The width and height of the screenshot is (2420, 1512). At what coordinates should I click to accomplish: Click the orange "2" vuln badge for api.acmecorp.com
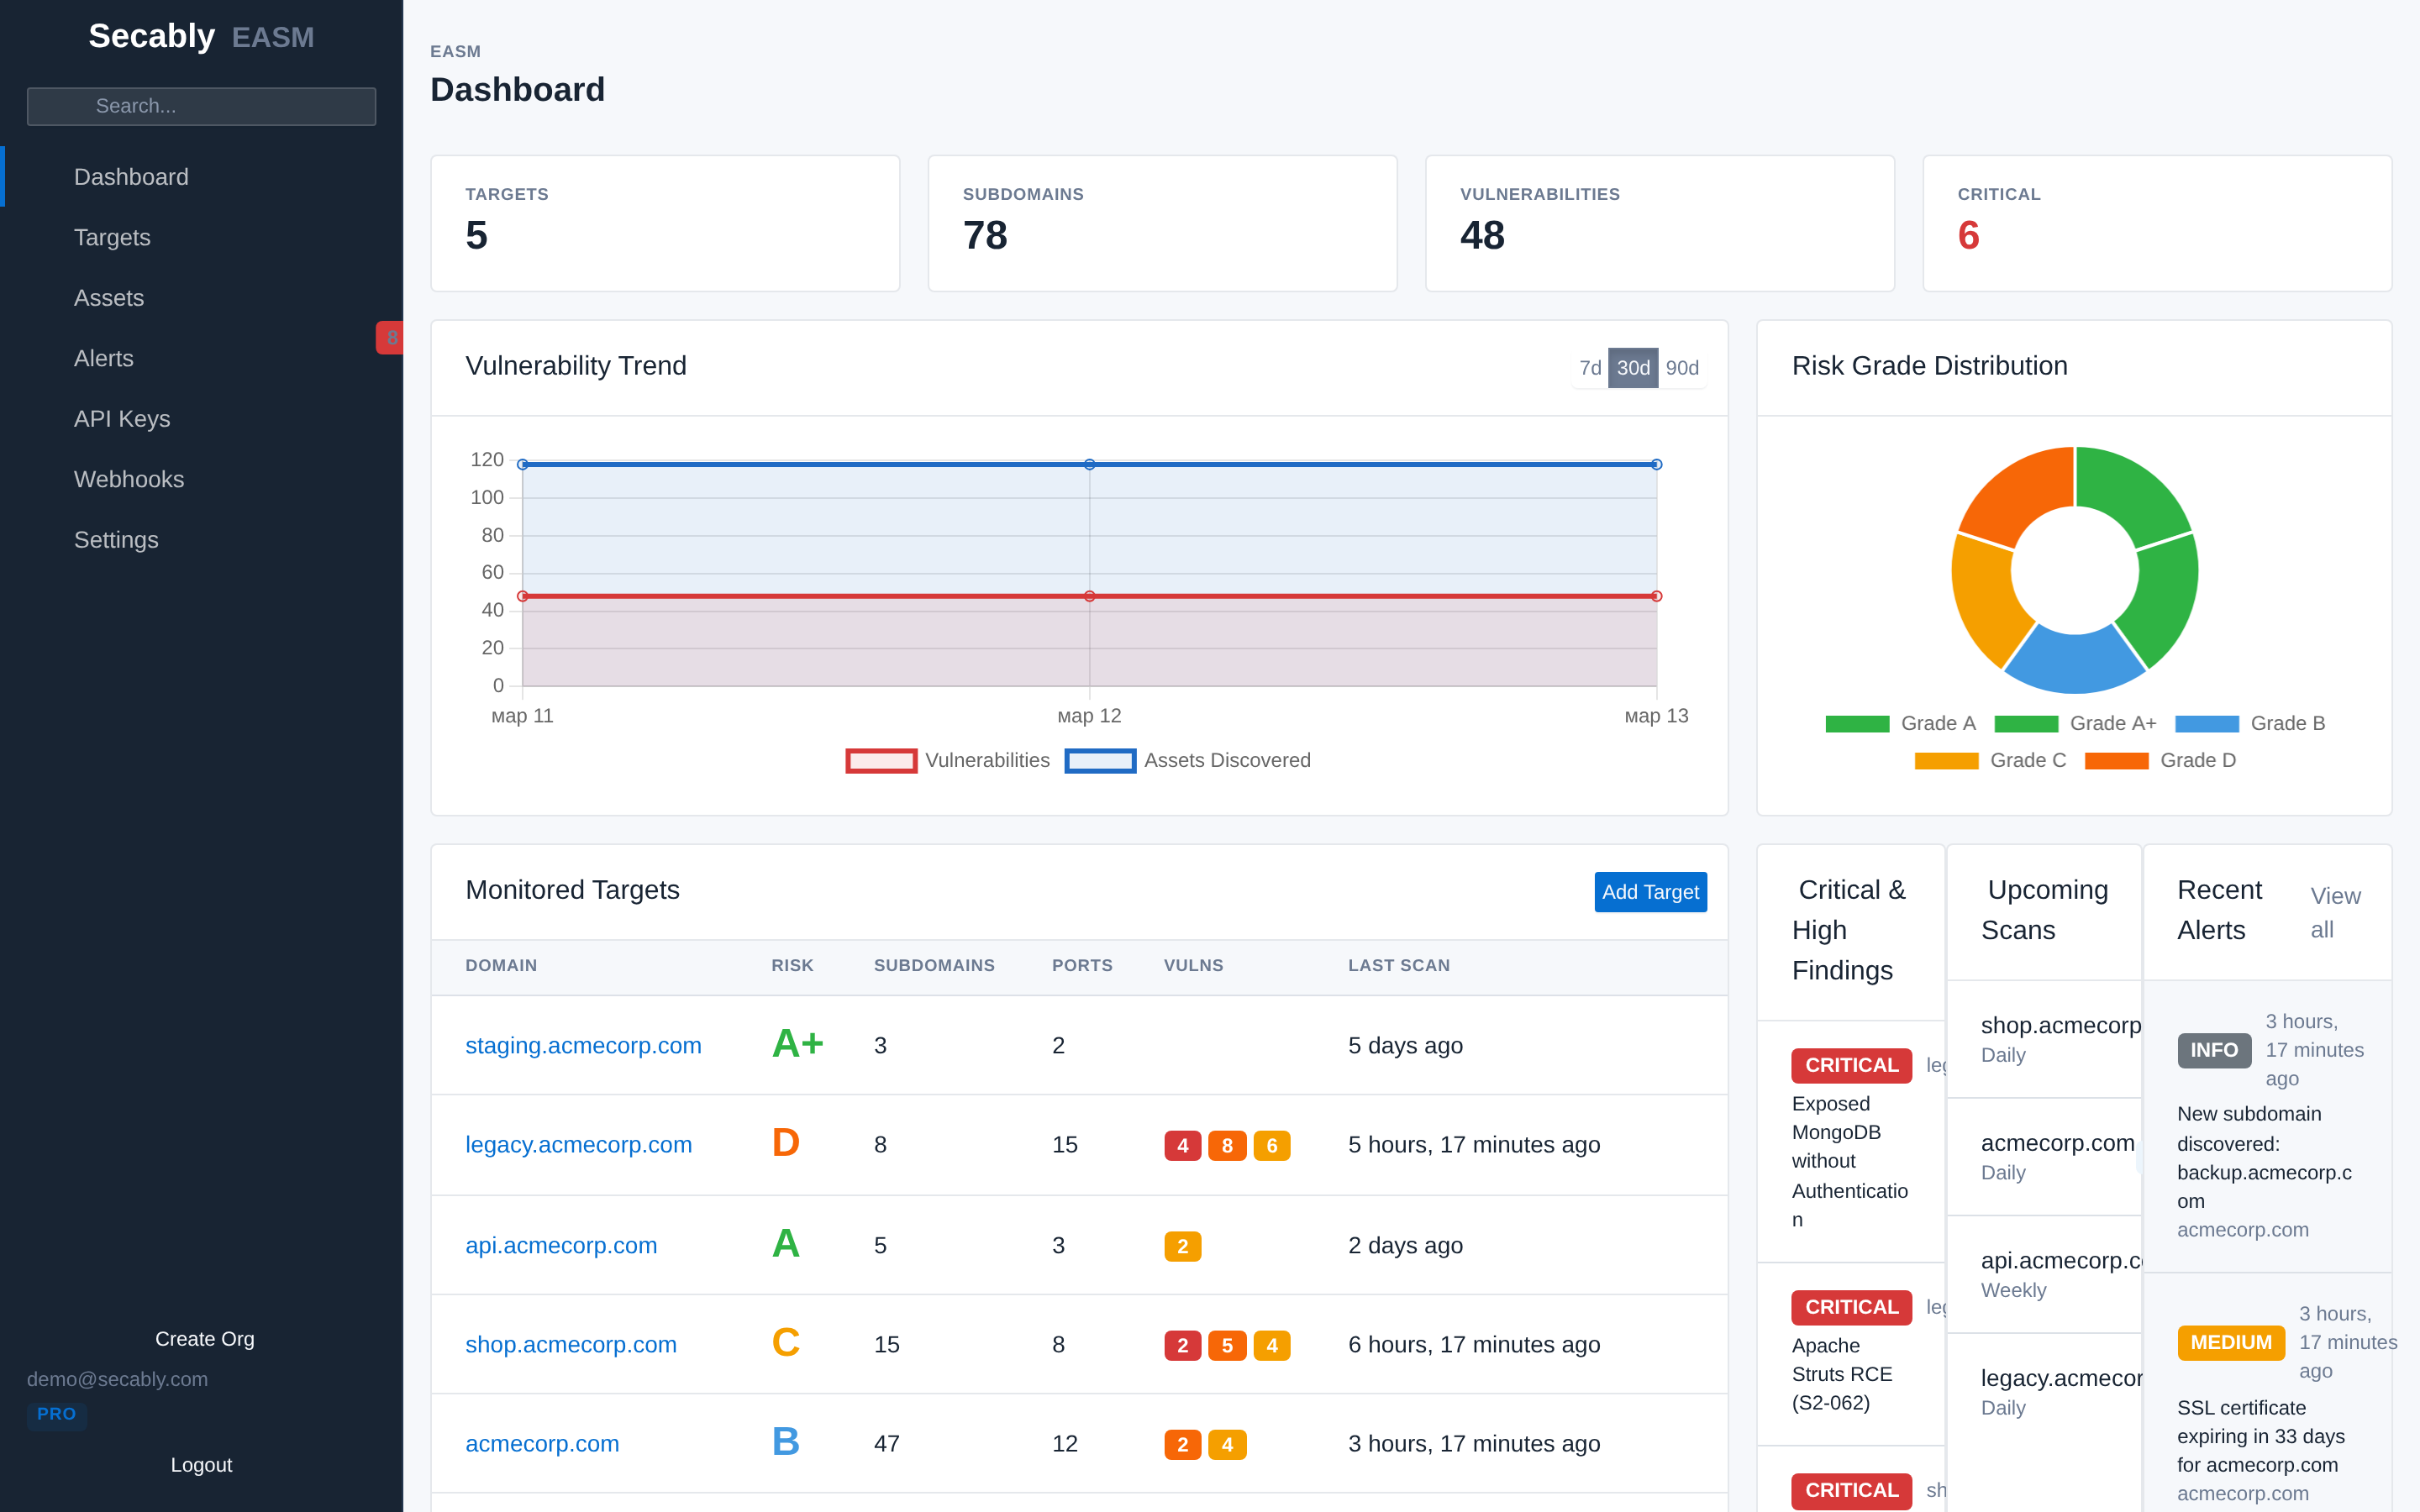click(x=1182, y=1245)
